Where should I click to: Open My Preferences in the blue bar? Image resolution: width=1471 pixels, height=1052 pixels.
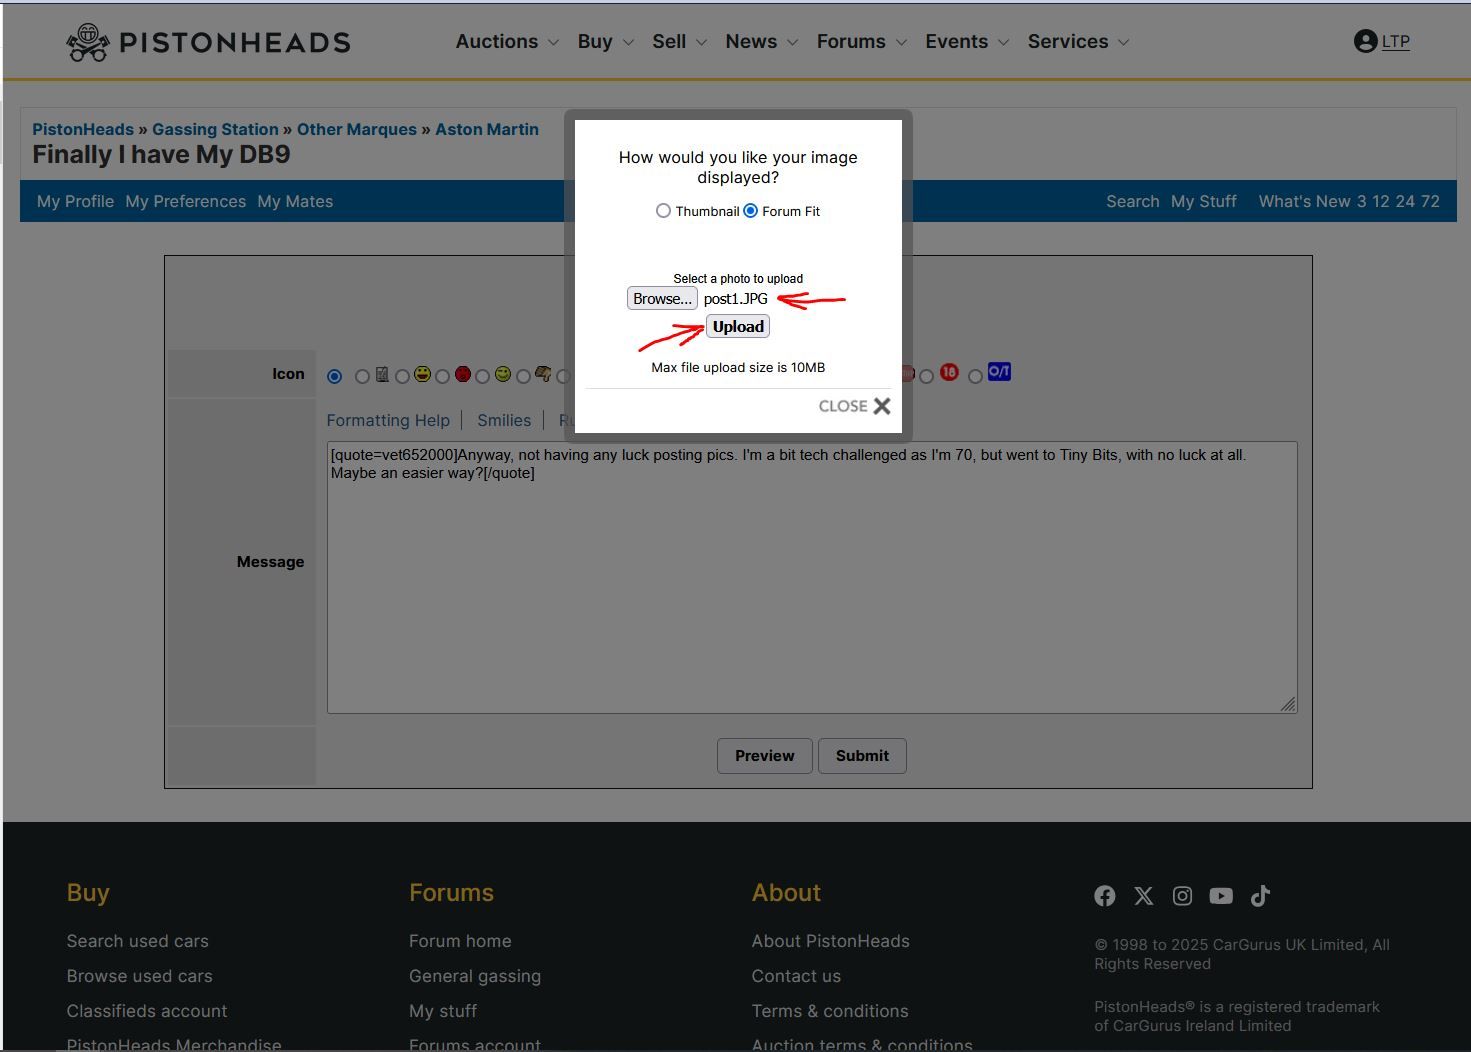(x=185, y=201)
